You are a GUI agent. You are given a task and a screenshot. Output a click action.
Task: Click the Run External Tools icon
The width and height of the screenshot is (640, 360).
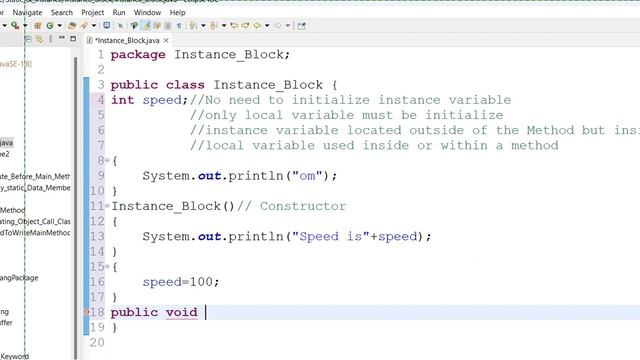15,25
